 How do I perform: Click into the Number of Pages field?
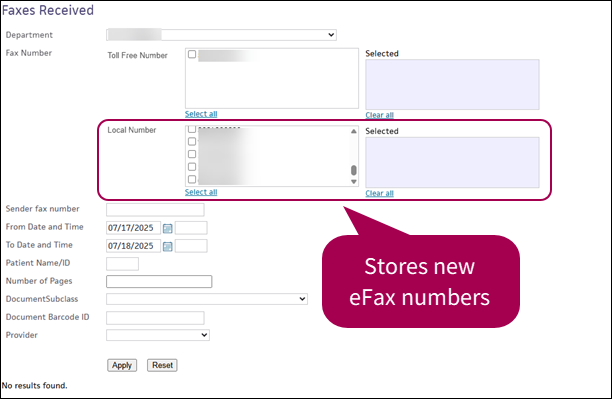pyautogui.click(x=159, y=281)
